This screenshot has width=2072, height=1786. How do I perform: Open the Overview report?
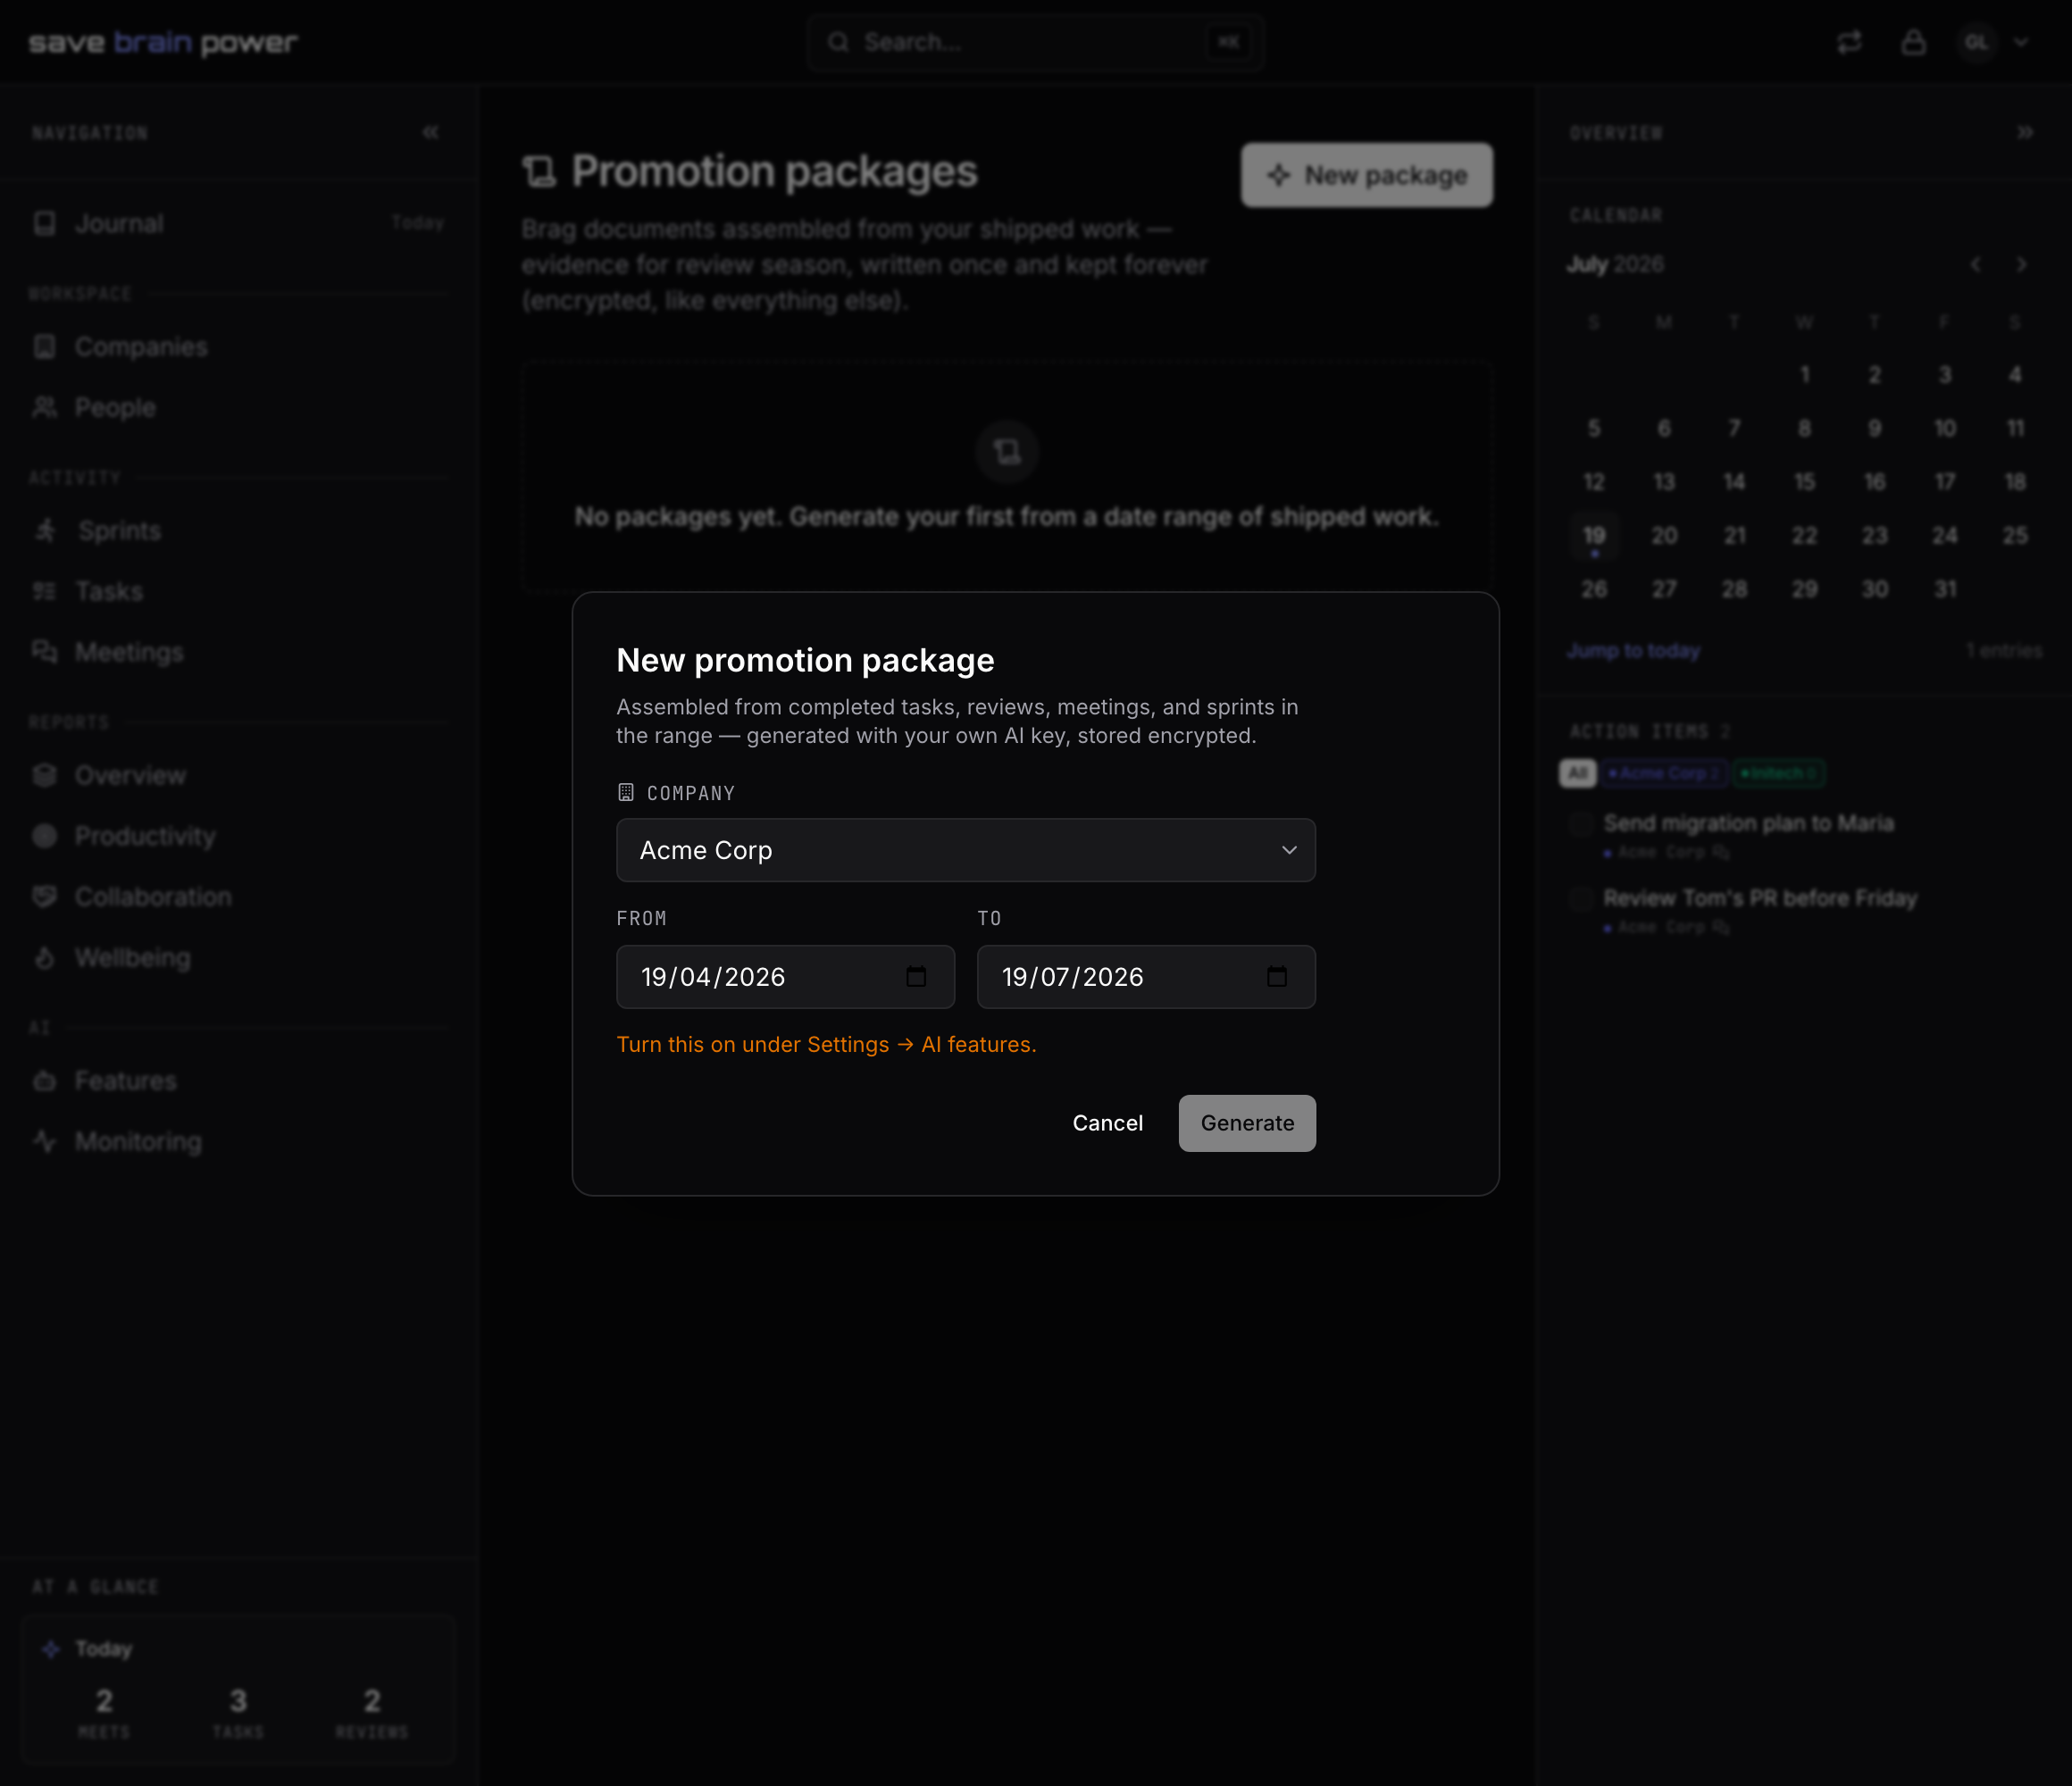coord(238,775)
